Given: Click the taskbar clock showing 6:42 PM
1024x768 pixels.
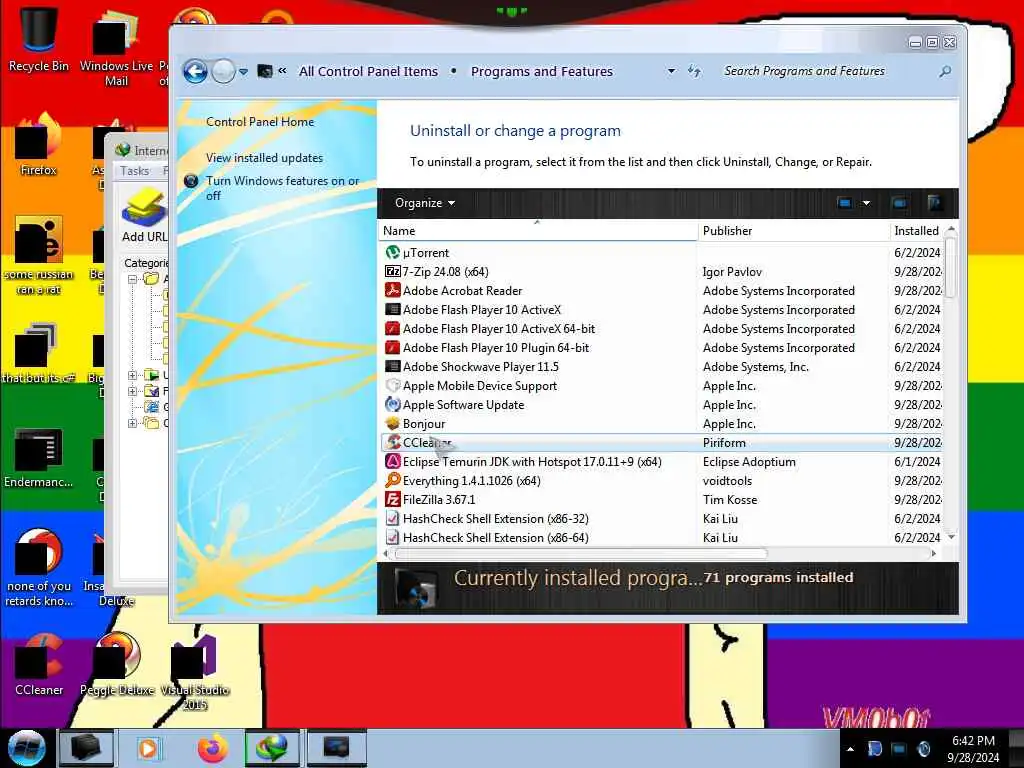Looking at the screenshot, I should (973, 748).
